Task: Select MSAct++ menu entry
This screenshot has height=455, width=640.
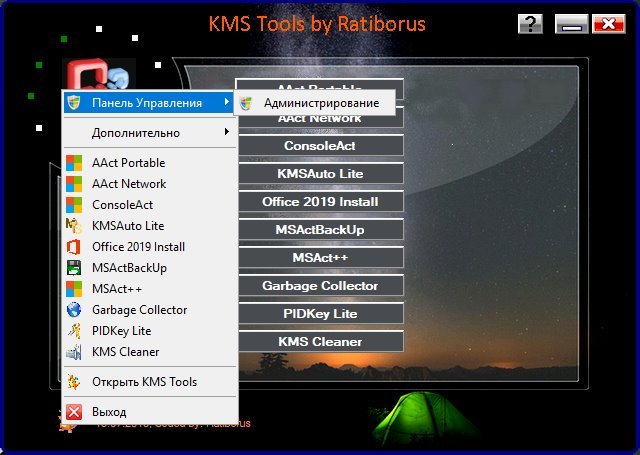Action: [149, 289]
